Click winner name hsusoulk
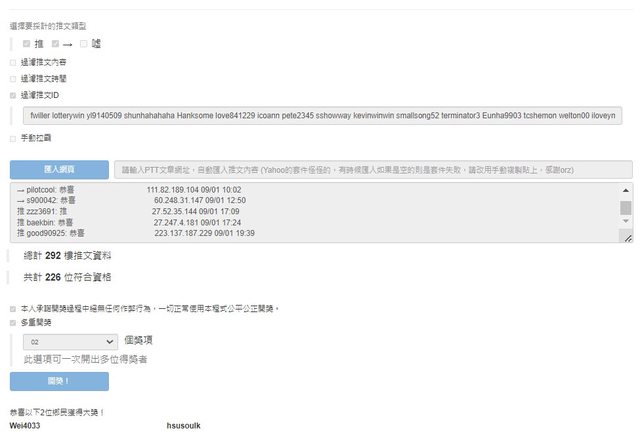The image size is (640, 437). (x=184, y=425)
